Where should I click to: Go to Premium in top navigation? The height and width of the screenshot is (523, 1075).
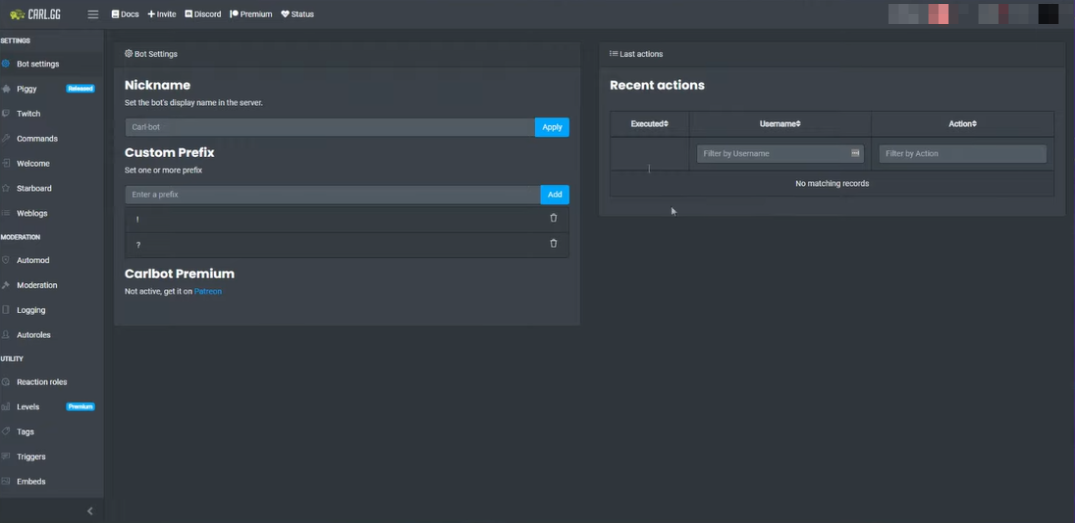[251, 14]
